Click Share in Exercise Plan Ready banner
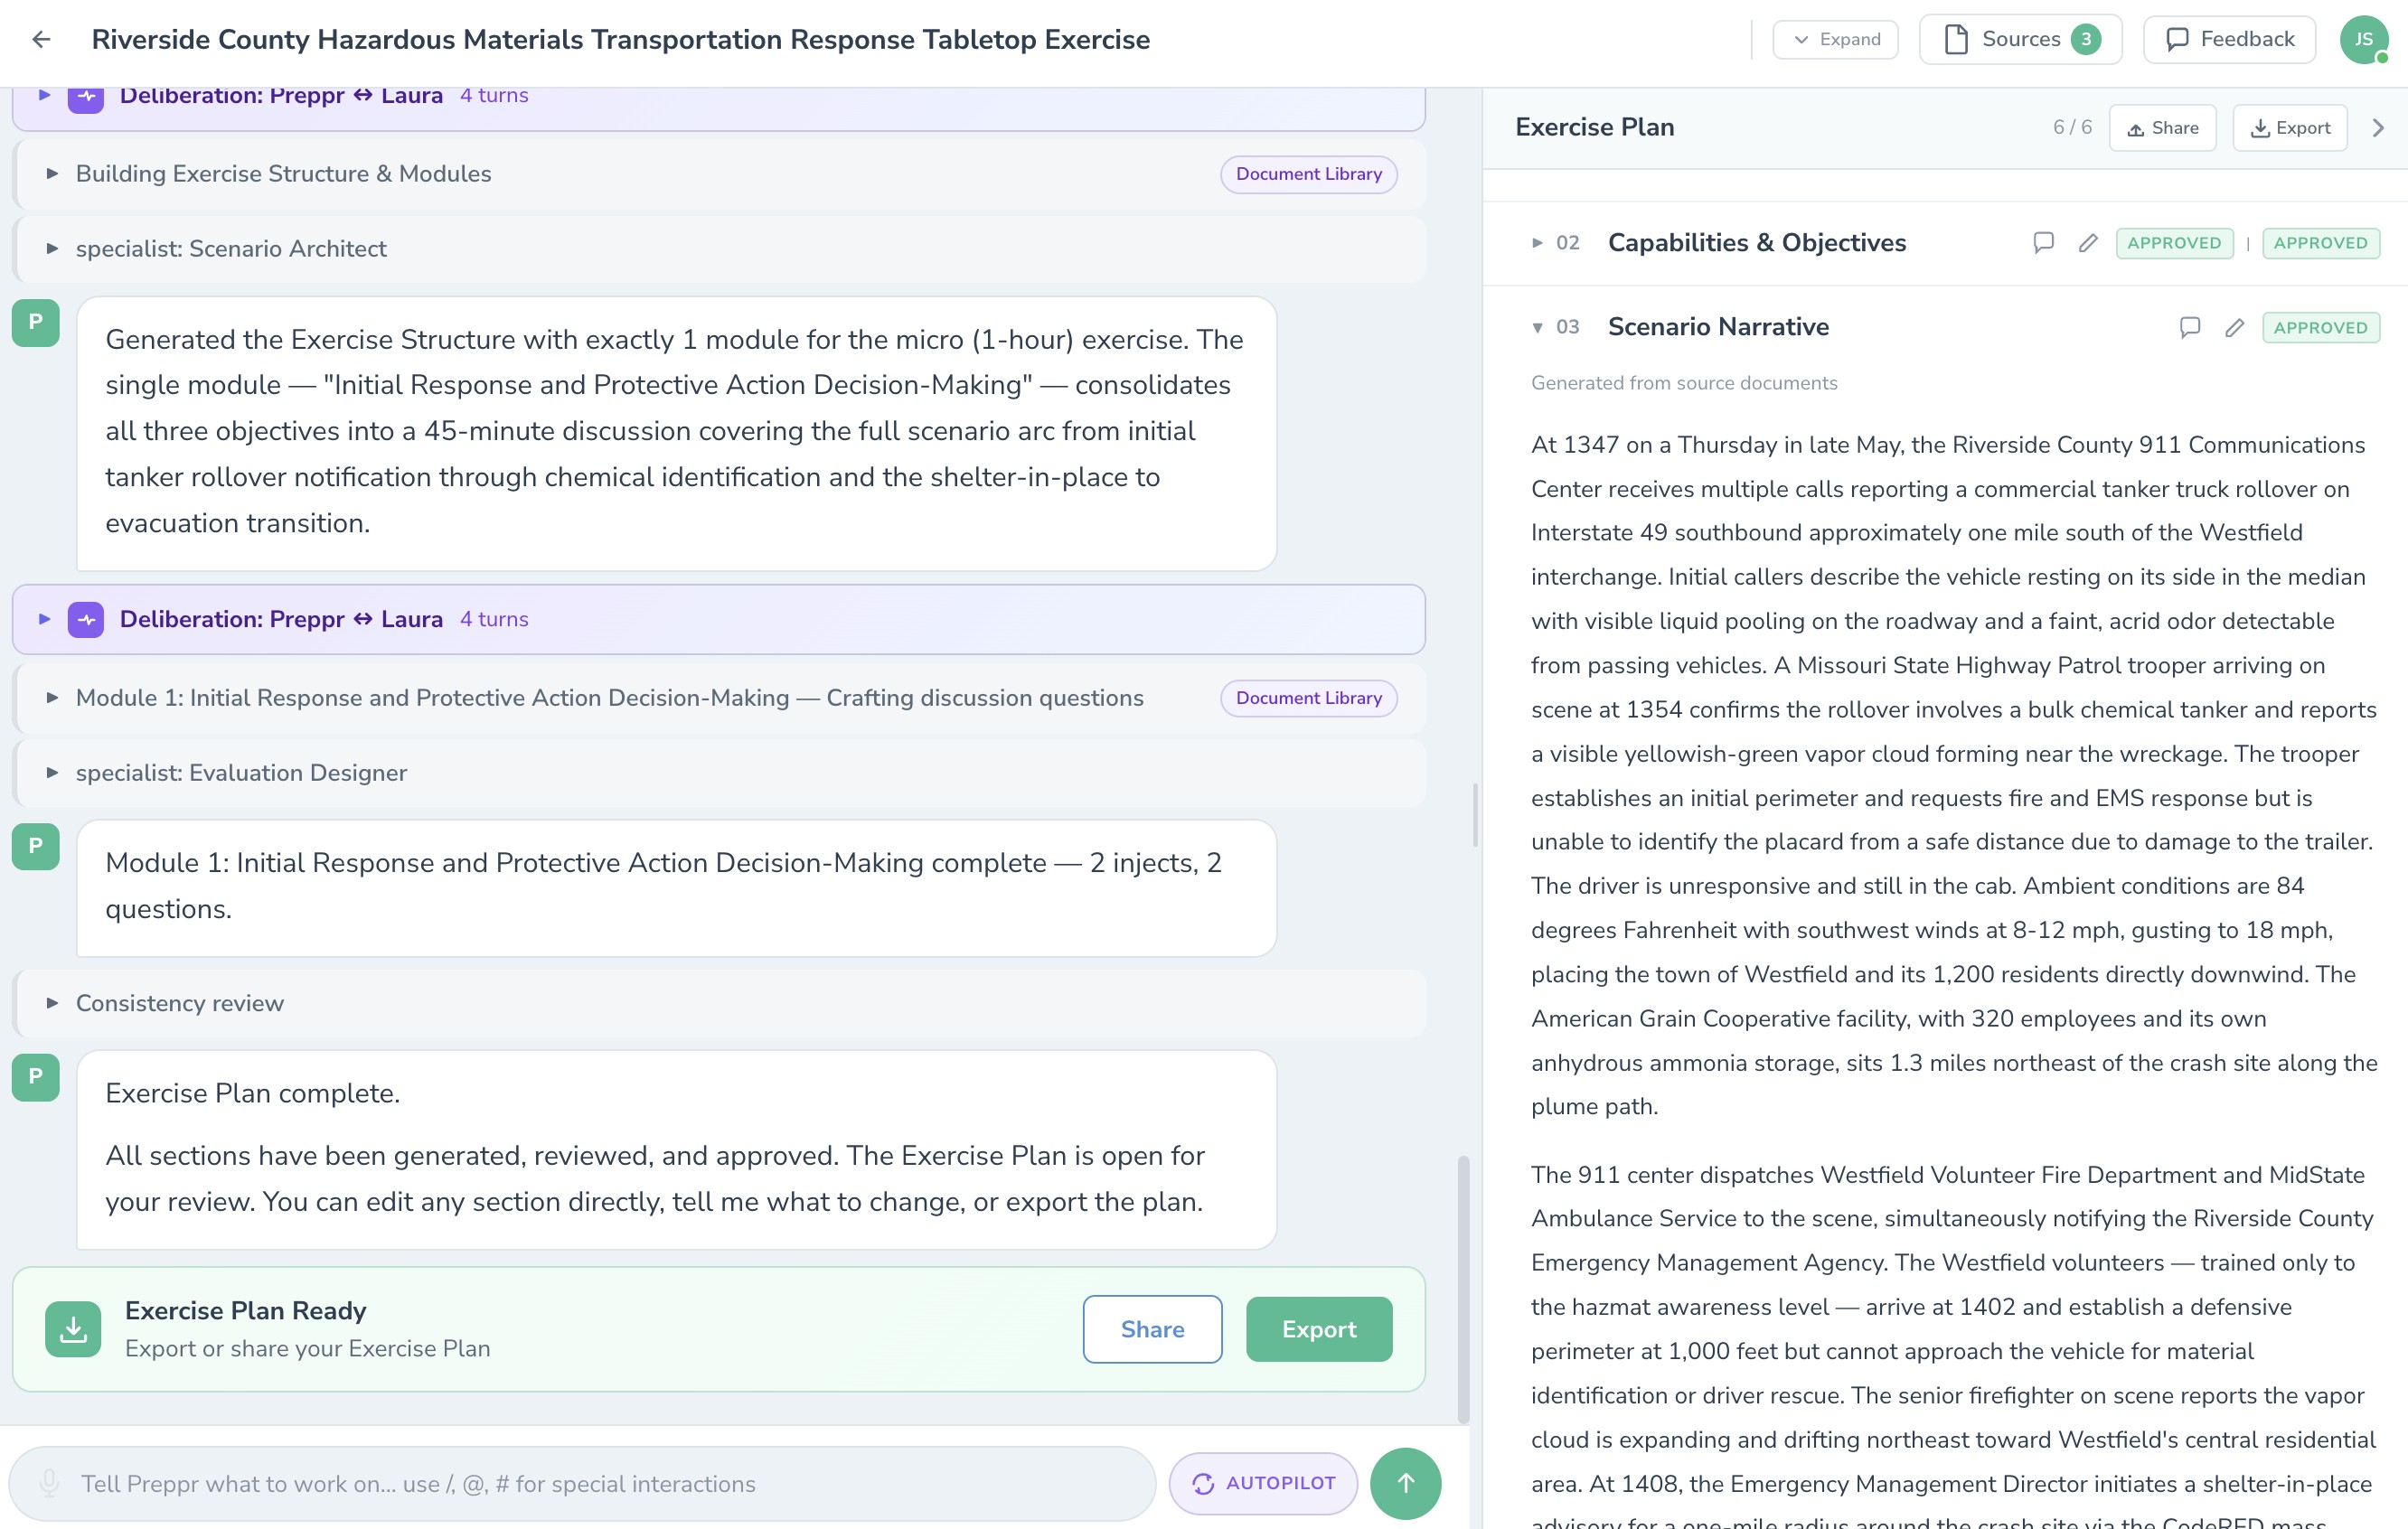Viewport: 2408px width, 1529px height. point(1152,1329)
